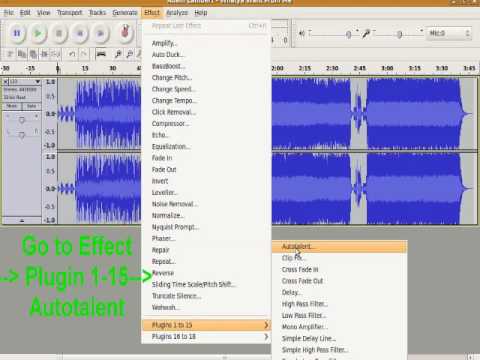Expand Plugins 16 to 18 submenu
The width and height of the screenshot is (480, 360).
206,336
